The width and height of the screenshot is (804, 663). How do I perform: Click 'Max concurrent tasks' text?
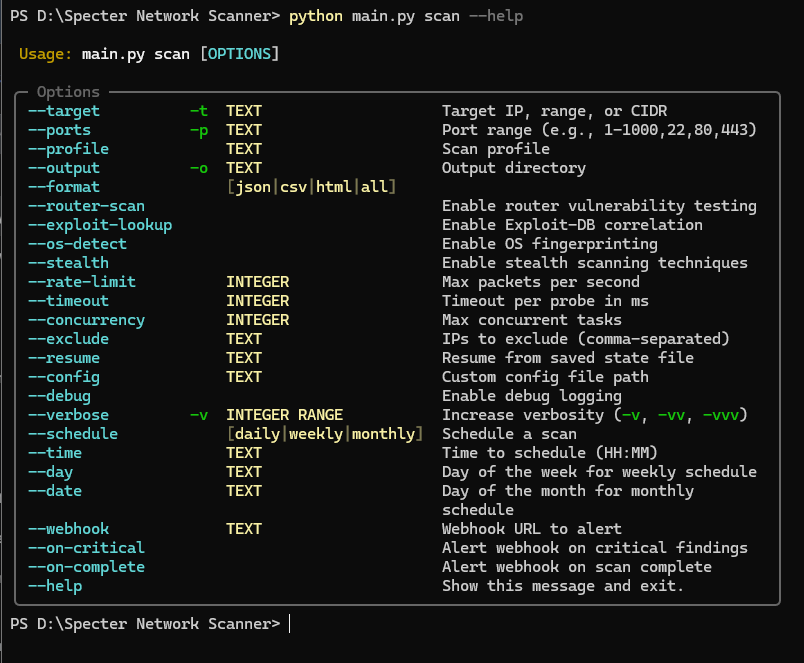pos(532,320)
